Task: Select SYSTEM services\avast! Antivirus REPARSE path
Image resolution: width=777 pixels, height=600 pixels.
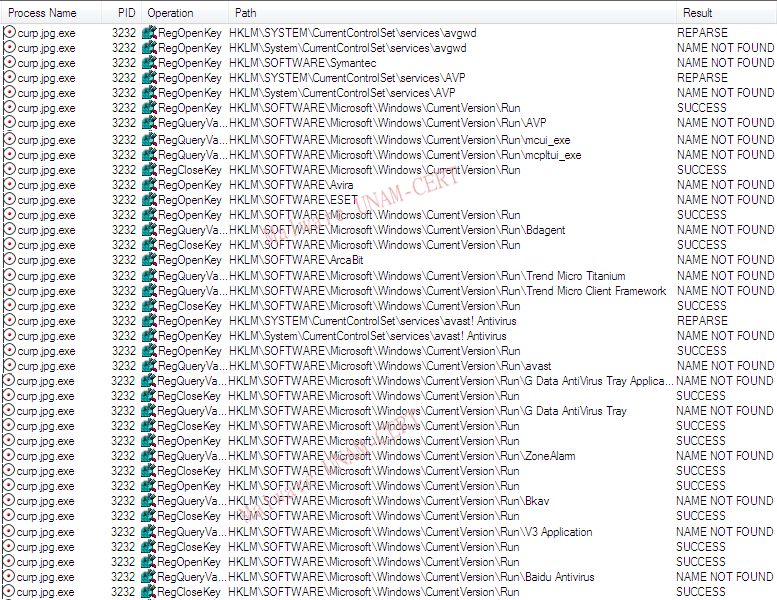Action: tap(373, 321)
